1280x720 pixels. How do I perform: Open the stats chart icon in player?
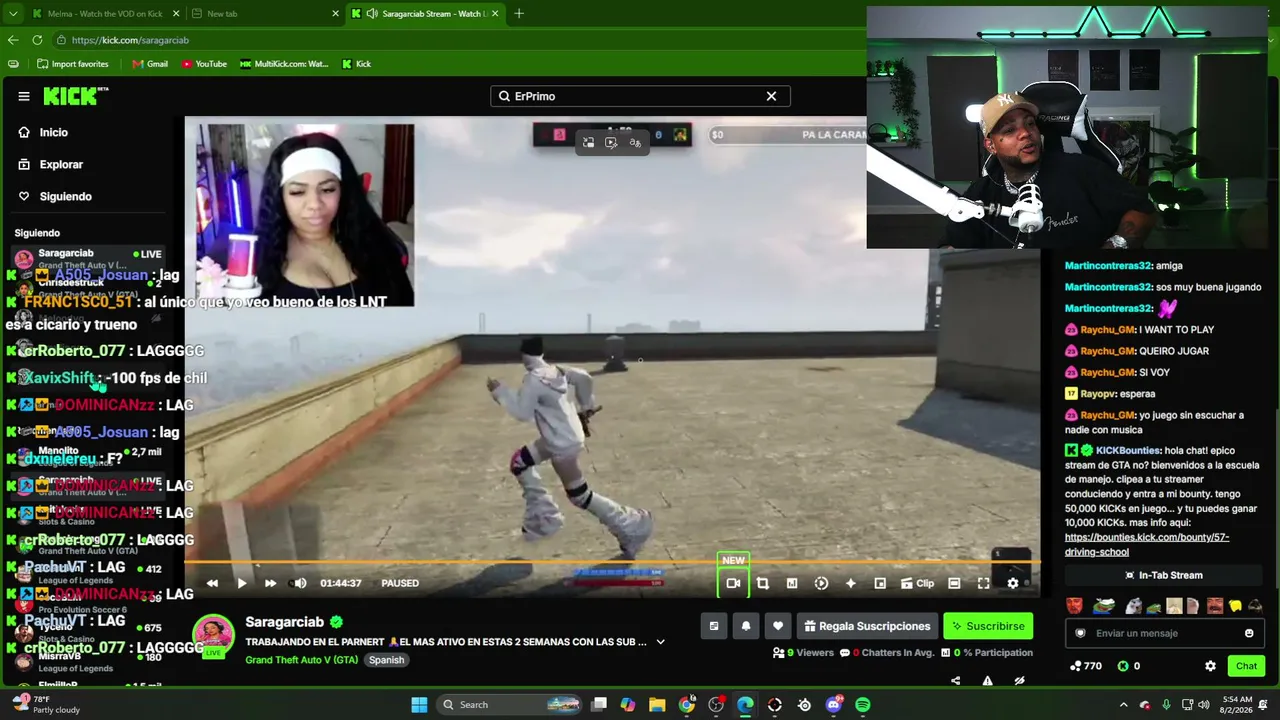792,583
